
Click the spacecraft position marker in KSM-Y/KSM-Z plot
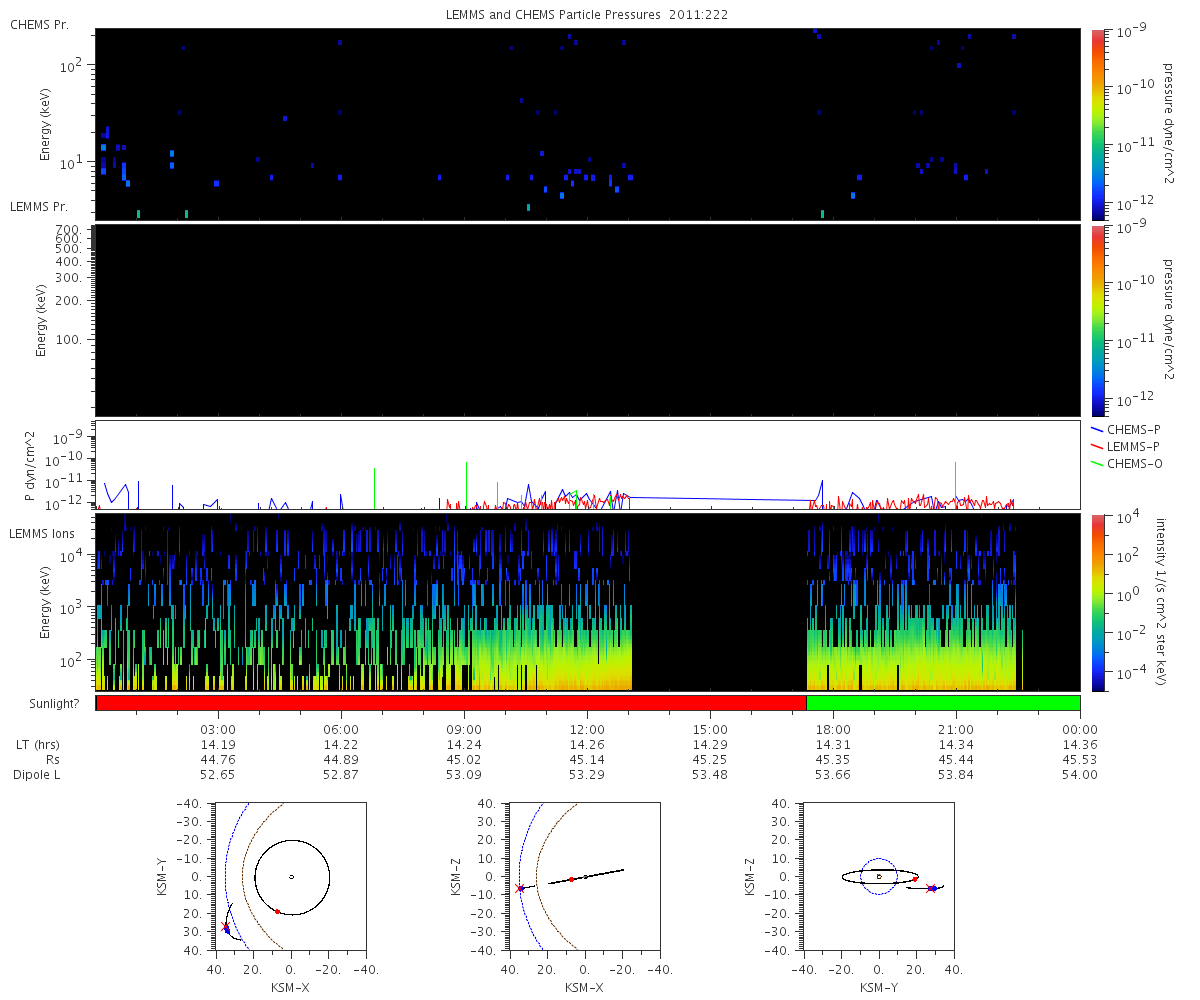(932, 888)
